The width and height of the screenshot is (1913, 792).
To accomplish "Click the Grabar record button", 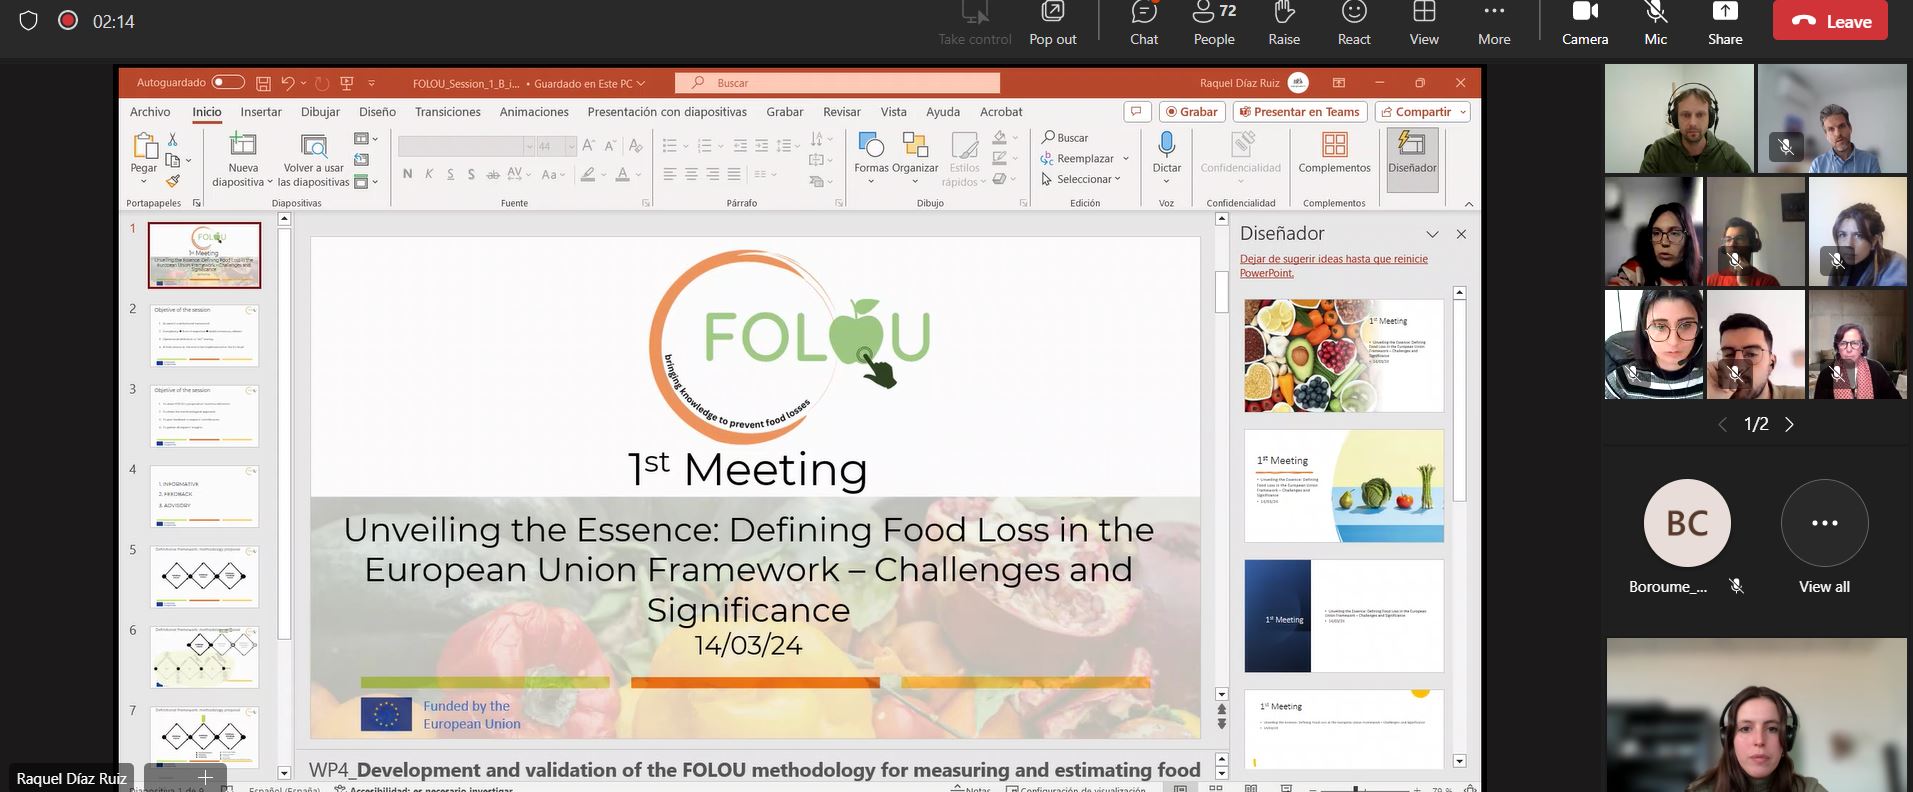I will click(1192, 112).
